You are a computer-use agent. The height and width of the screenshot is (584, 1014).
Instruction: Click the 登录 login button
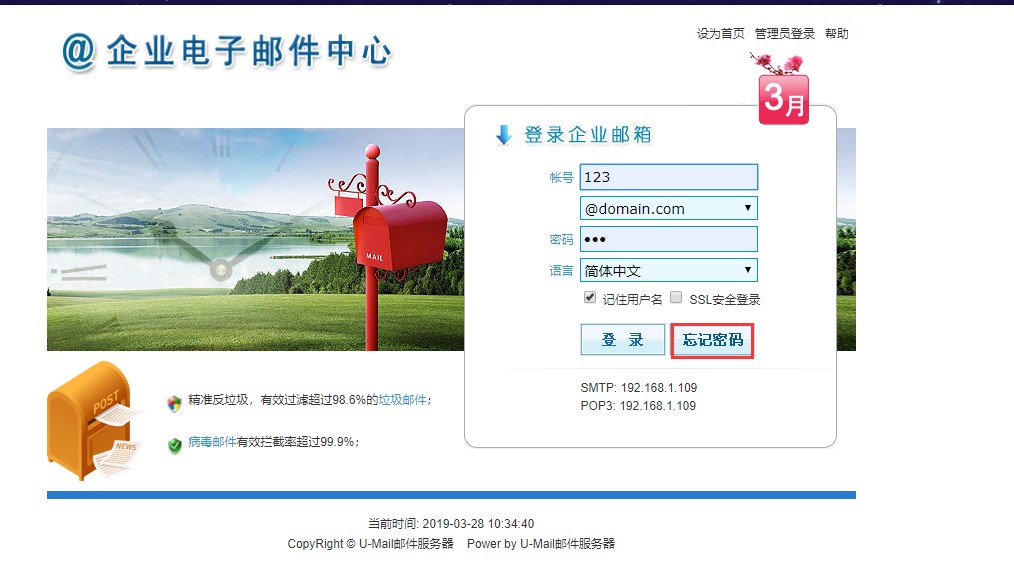tap(622, 340)
